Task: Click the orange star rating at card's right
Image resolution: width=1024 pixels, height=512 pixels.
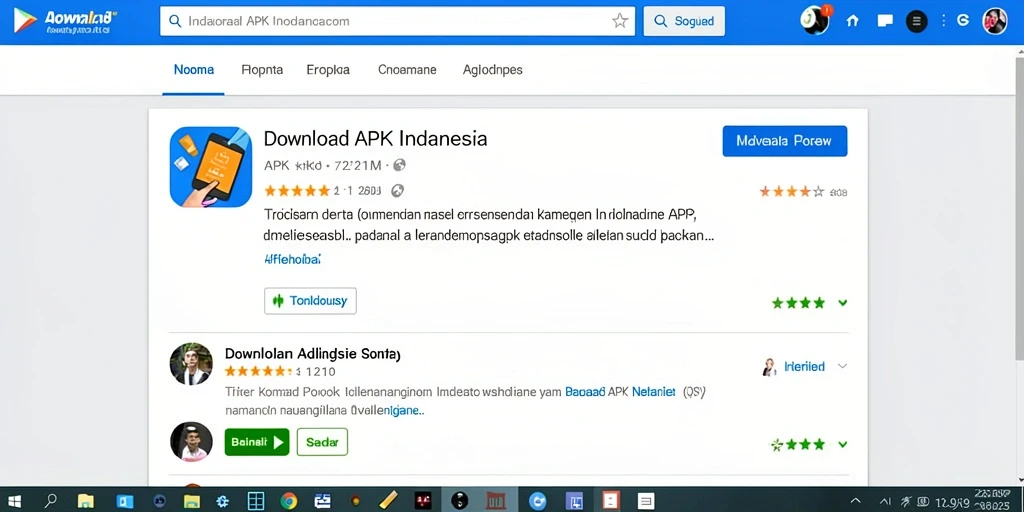Action: click(x=792, y=192)
